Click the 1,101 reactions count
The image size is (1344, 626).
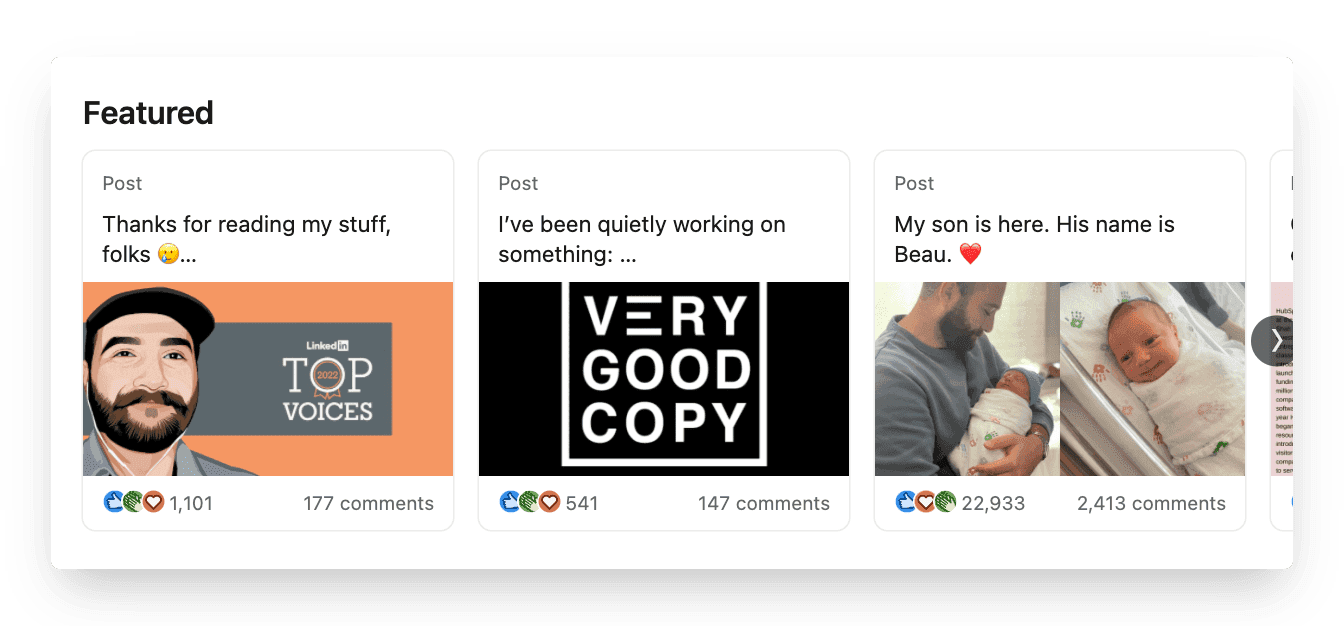(x=191, y=504)
